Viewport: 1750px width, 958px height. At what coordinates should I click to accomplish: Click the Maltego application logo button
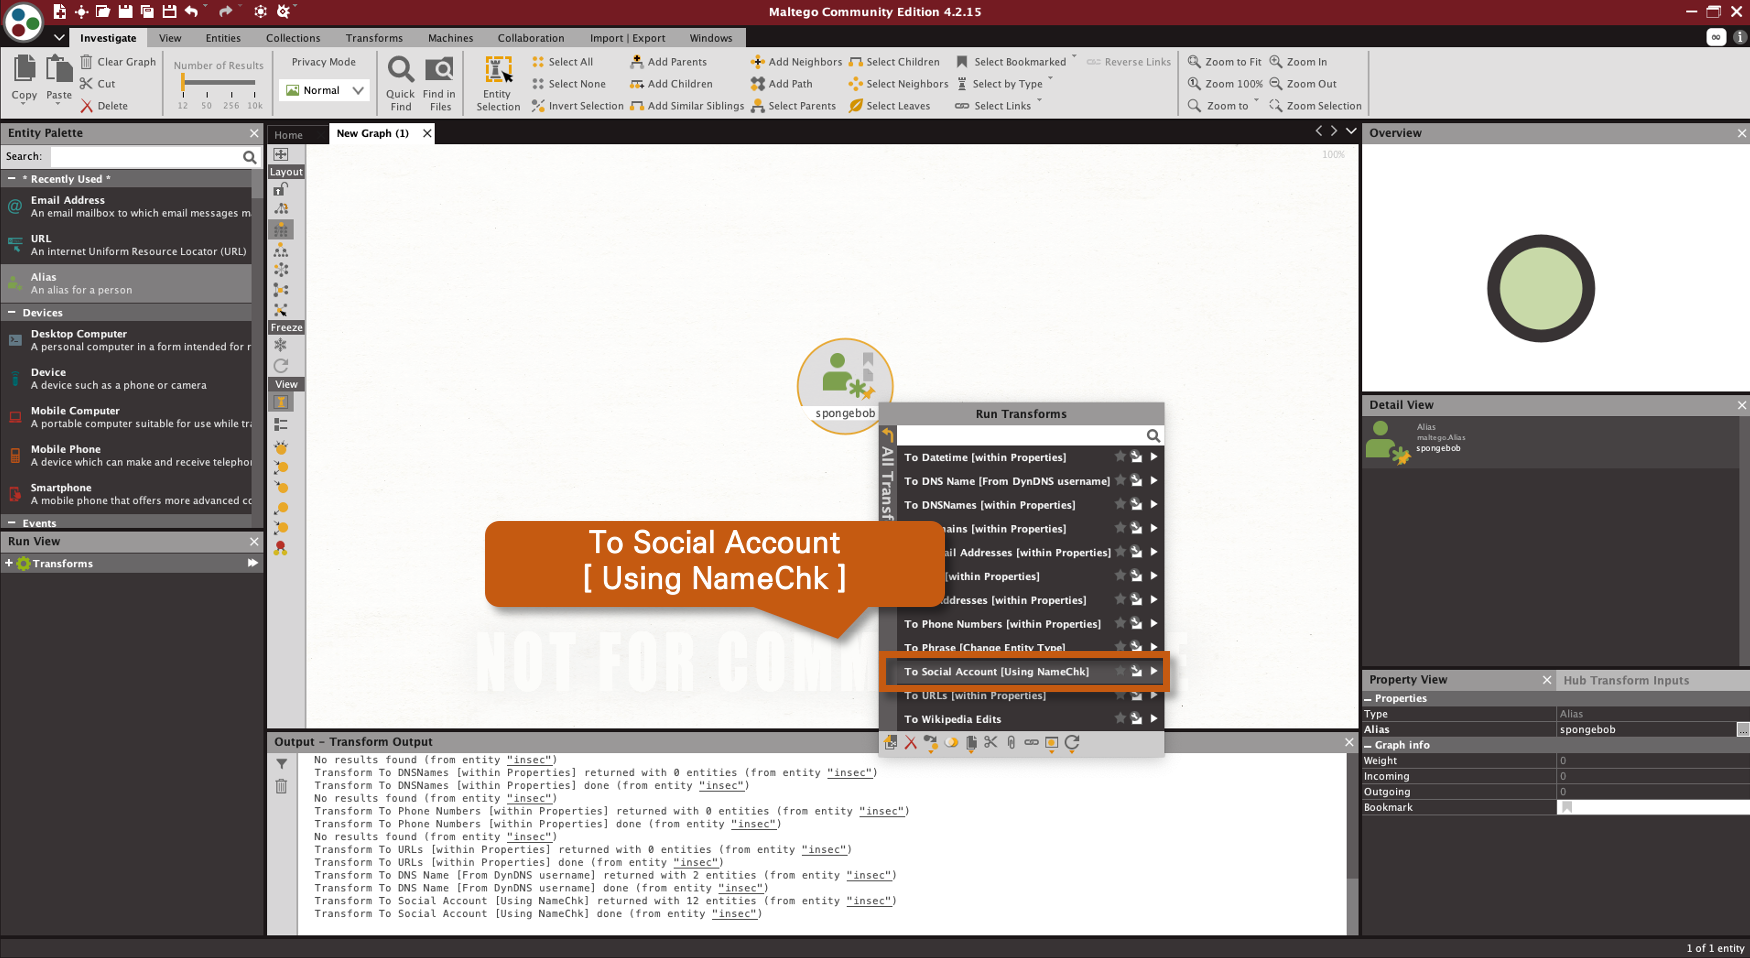click(23, 22)
